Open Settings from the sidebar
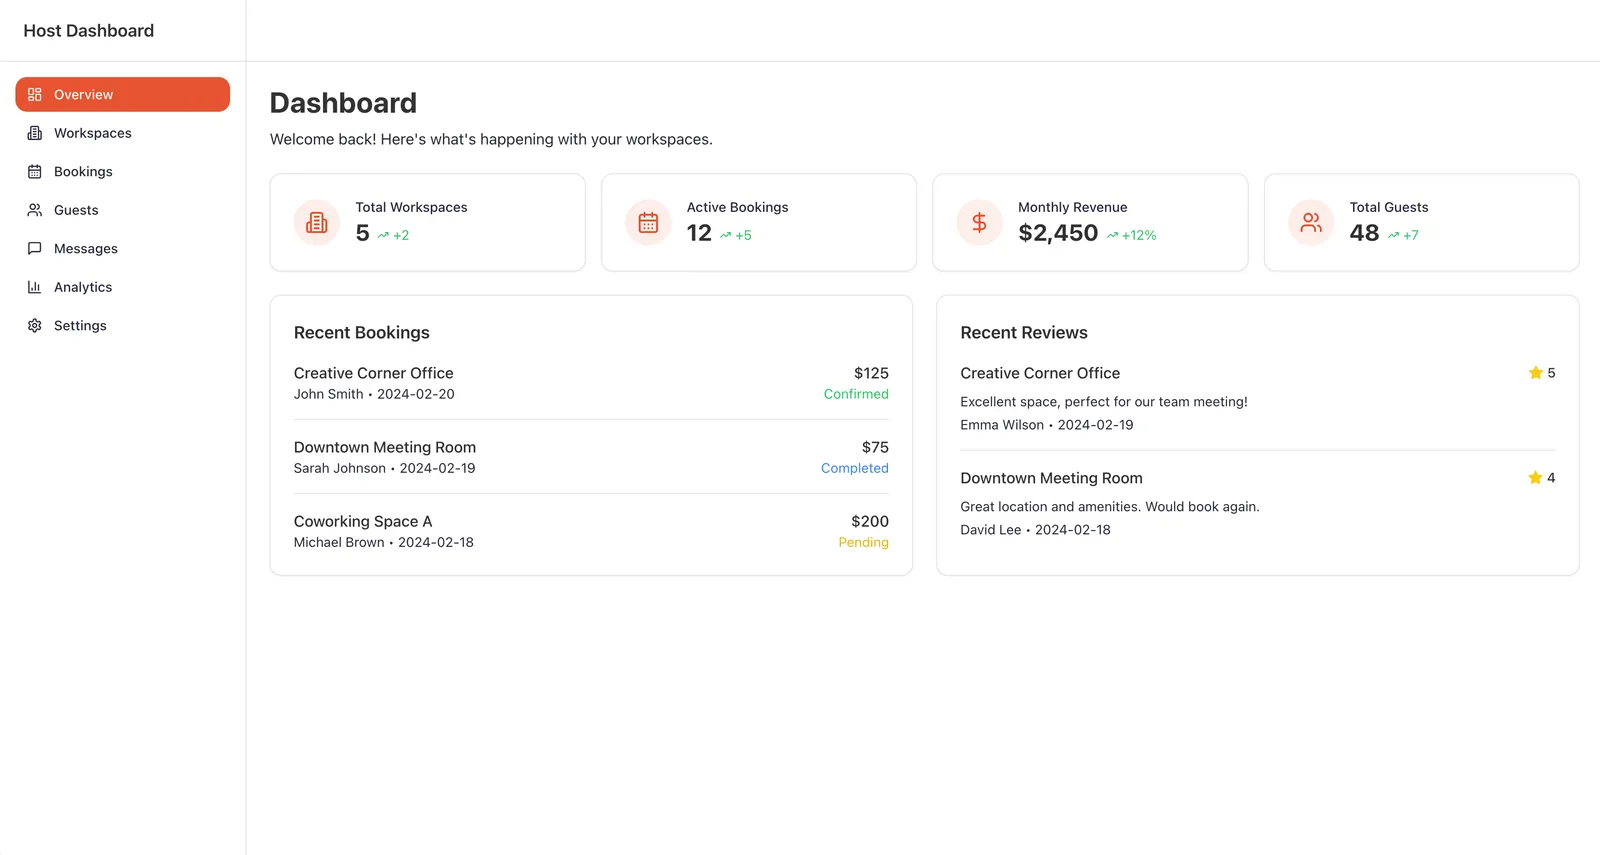1600x855 pixels. click(x=123, y=326)
